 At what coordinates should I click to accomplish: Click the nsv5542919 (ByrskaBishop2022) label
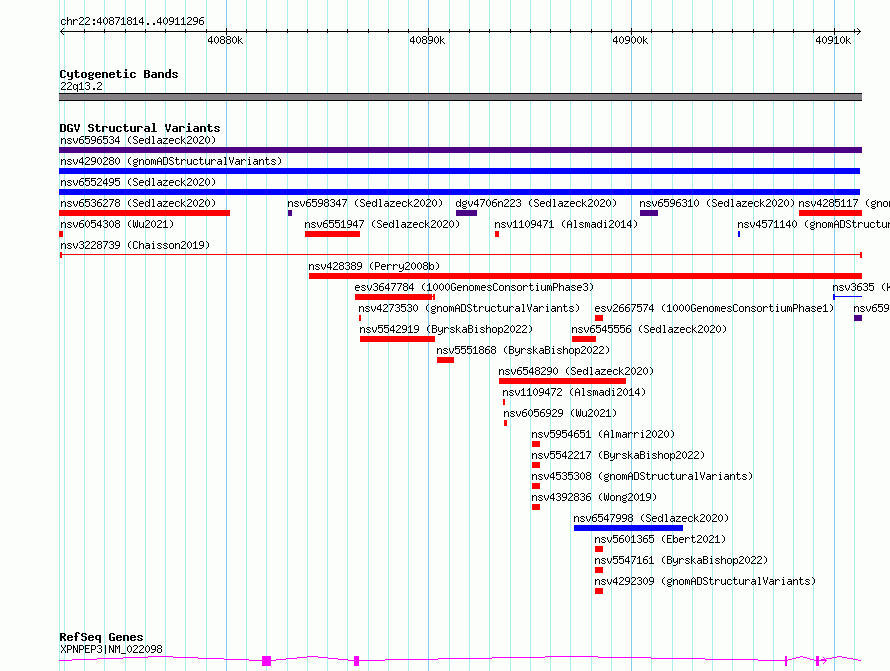(446, 329)
